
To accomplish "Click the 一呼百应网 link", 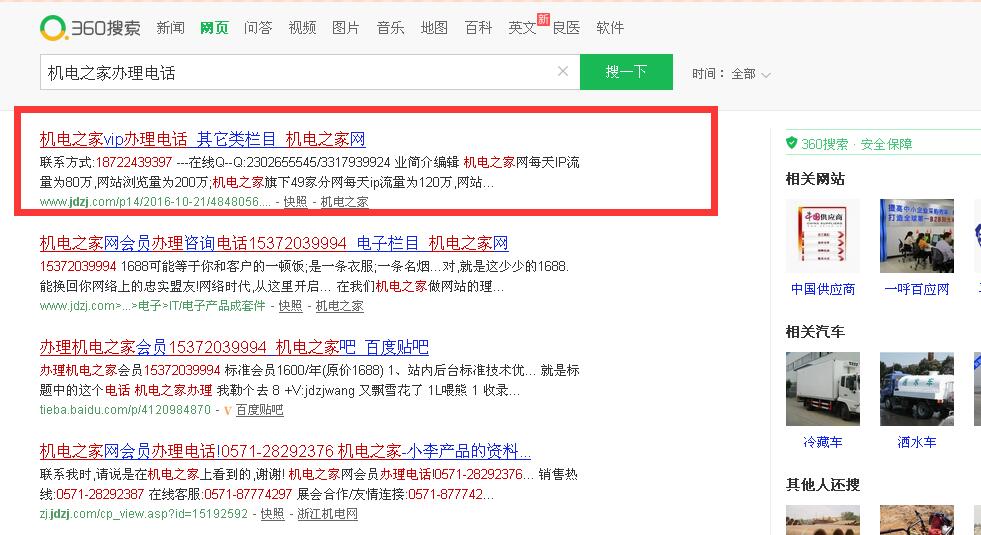I will coord(917,289).
